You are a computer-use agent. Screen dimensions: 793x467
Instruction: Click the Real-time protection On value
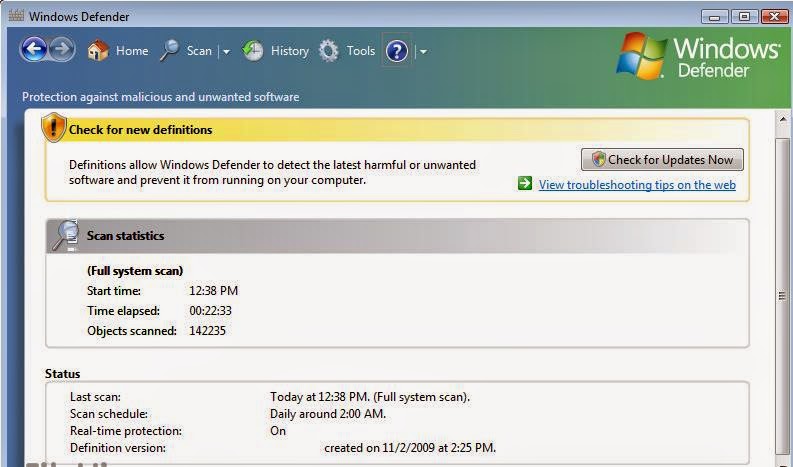(x=278, y=431)
